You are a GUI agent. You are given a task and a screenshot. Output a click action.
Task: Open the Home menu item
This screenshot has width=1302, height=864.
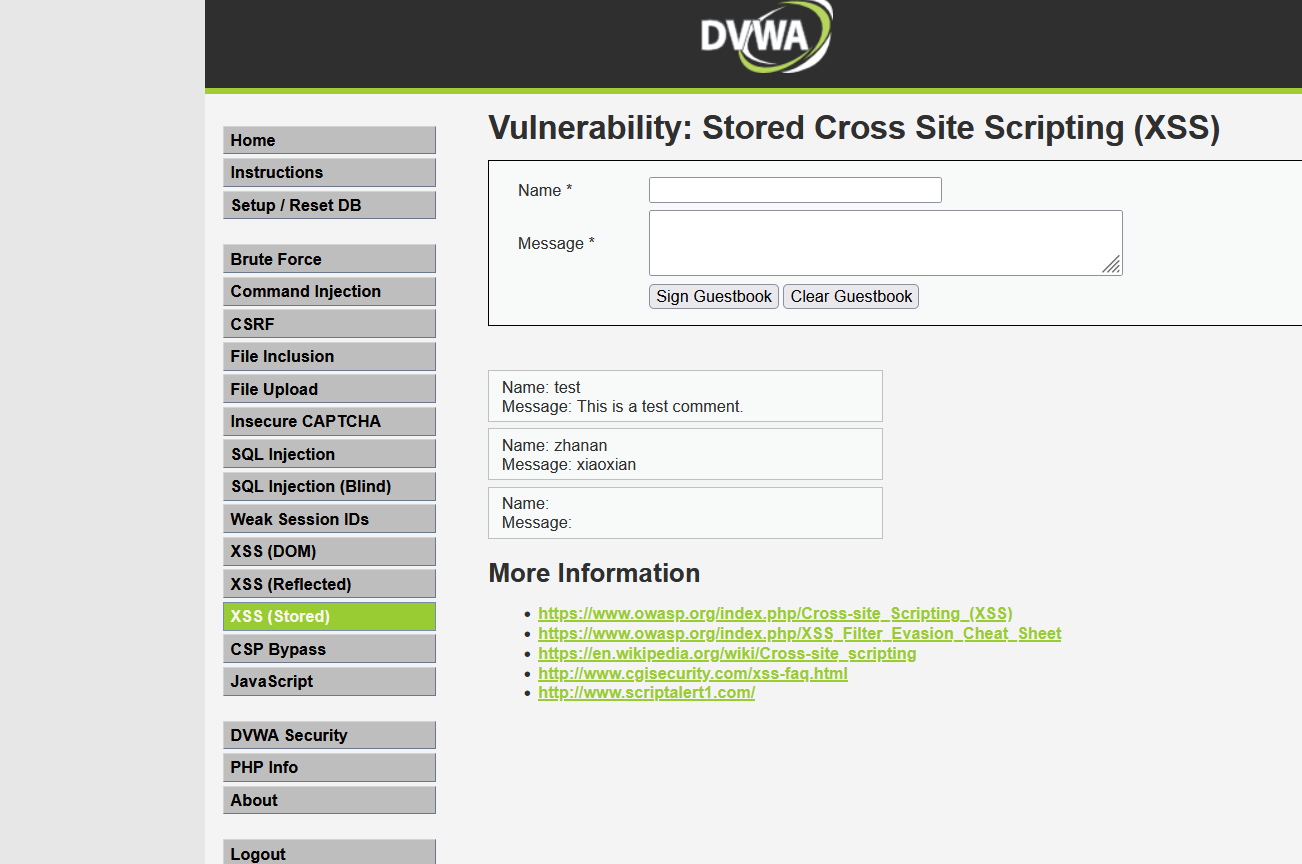coord(329,140)
